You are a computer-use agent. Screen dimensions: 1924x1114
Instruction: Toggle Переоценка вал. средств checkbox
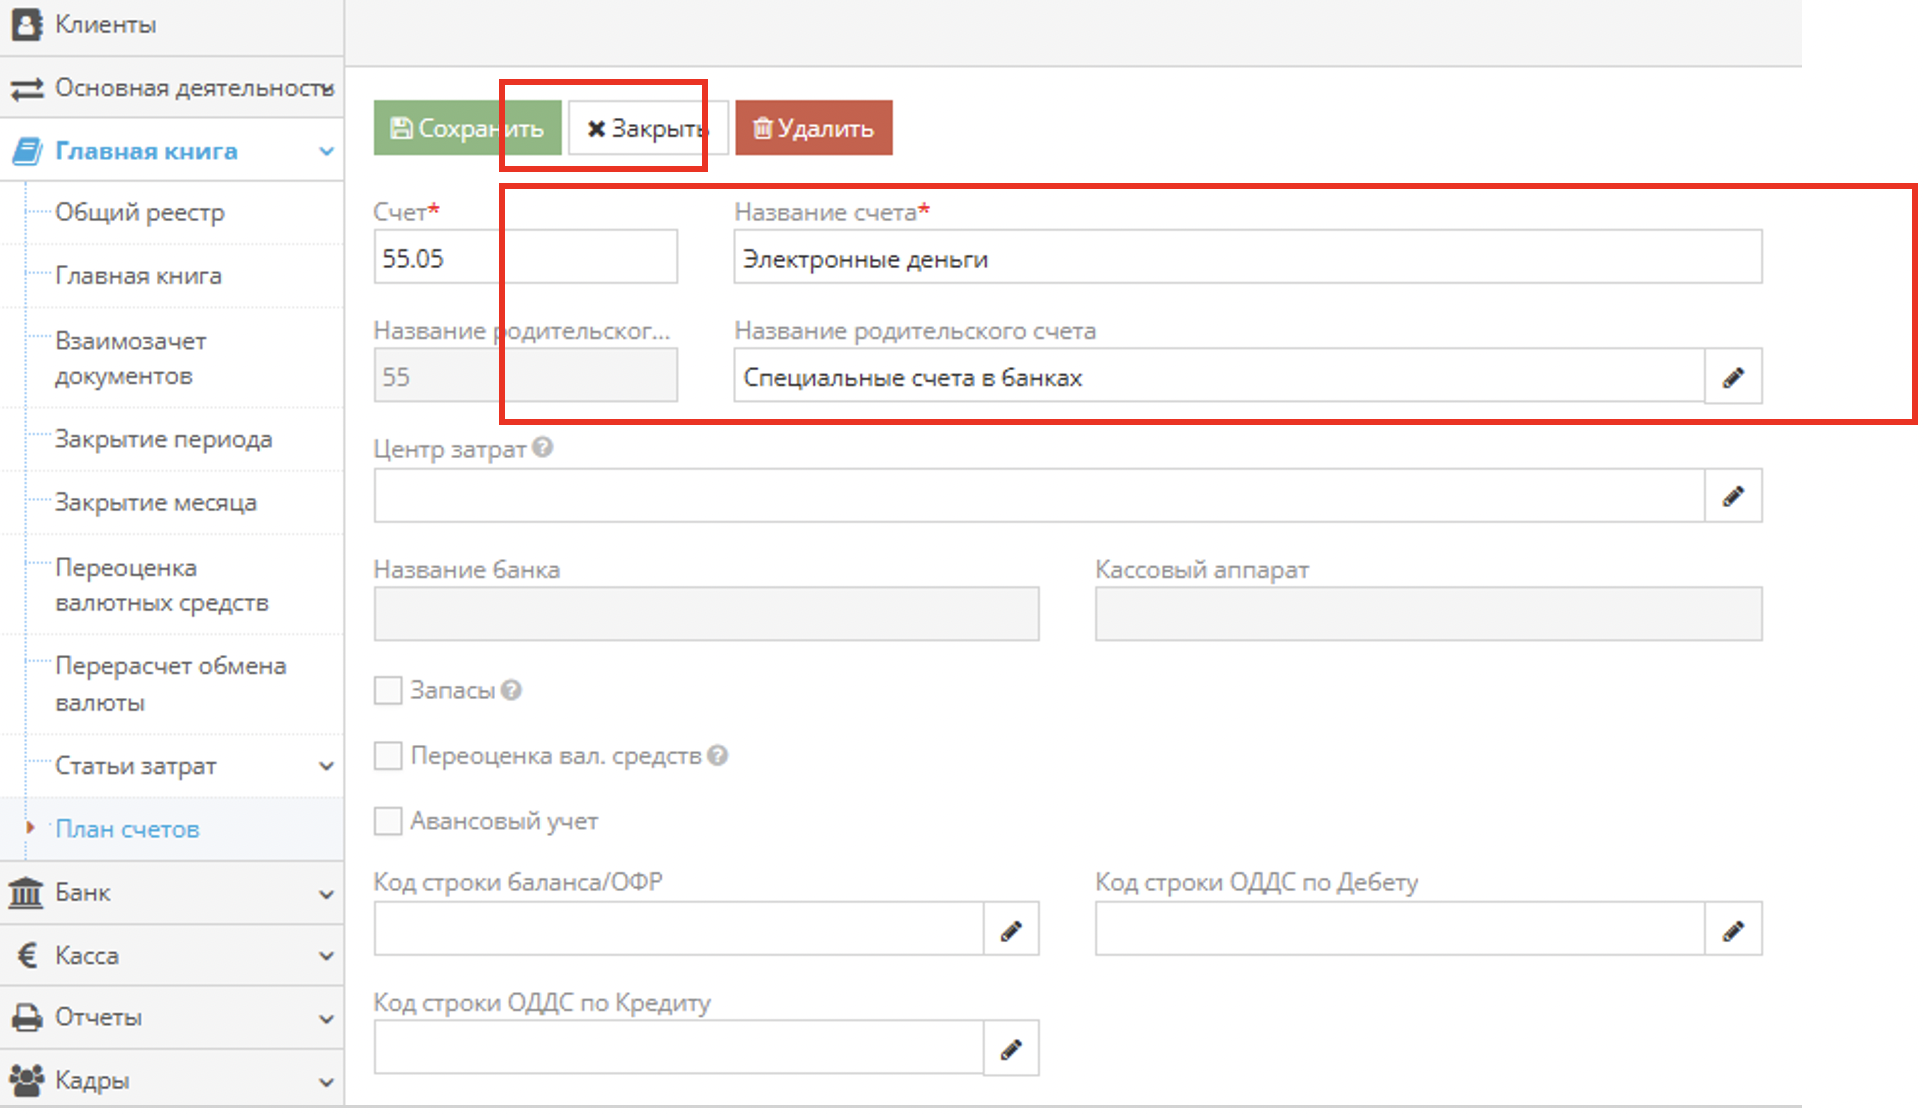click(x=388, y=756)
